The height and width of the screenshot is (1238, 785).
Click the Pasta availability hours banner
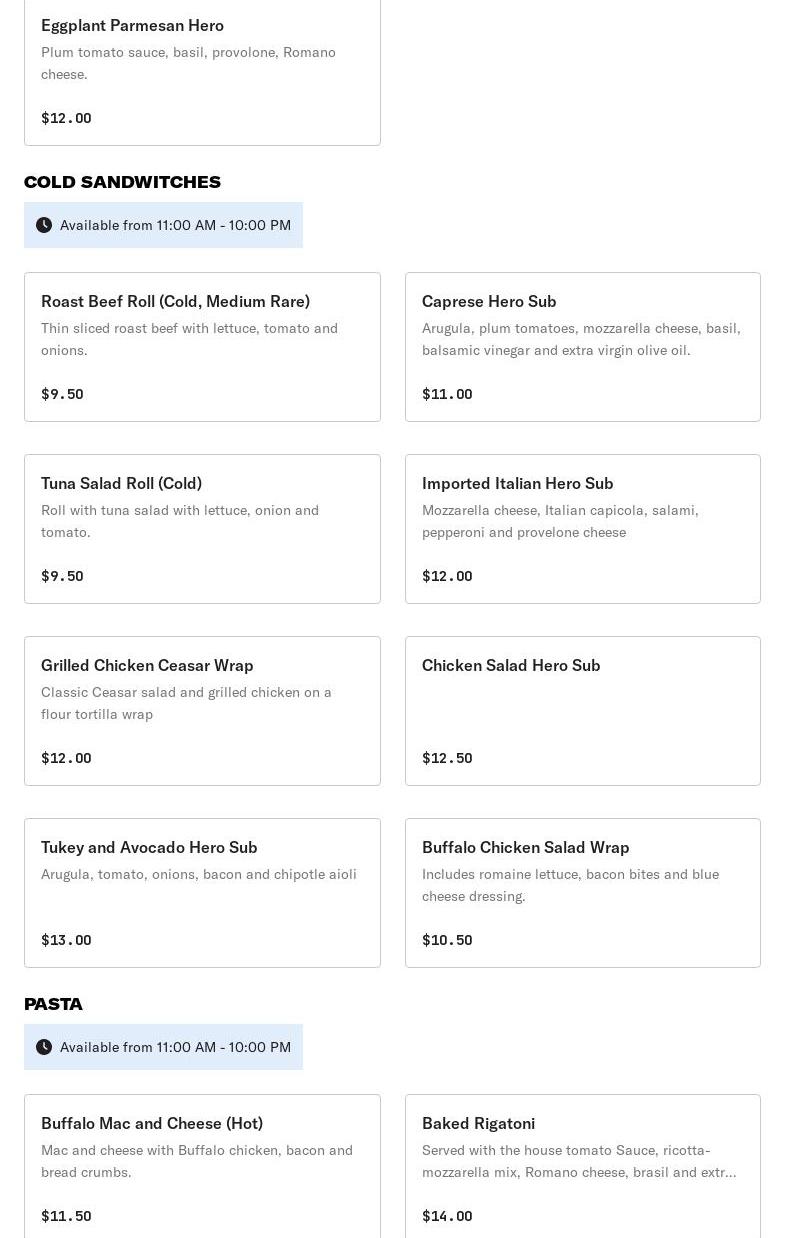point(175,1047)
